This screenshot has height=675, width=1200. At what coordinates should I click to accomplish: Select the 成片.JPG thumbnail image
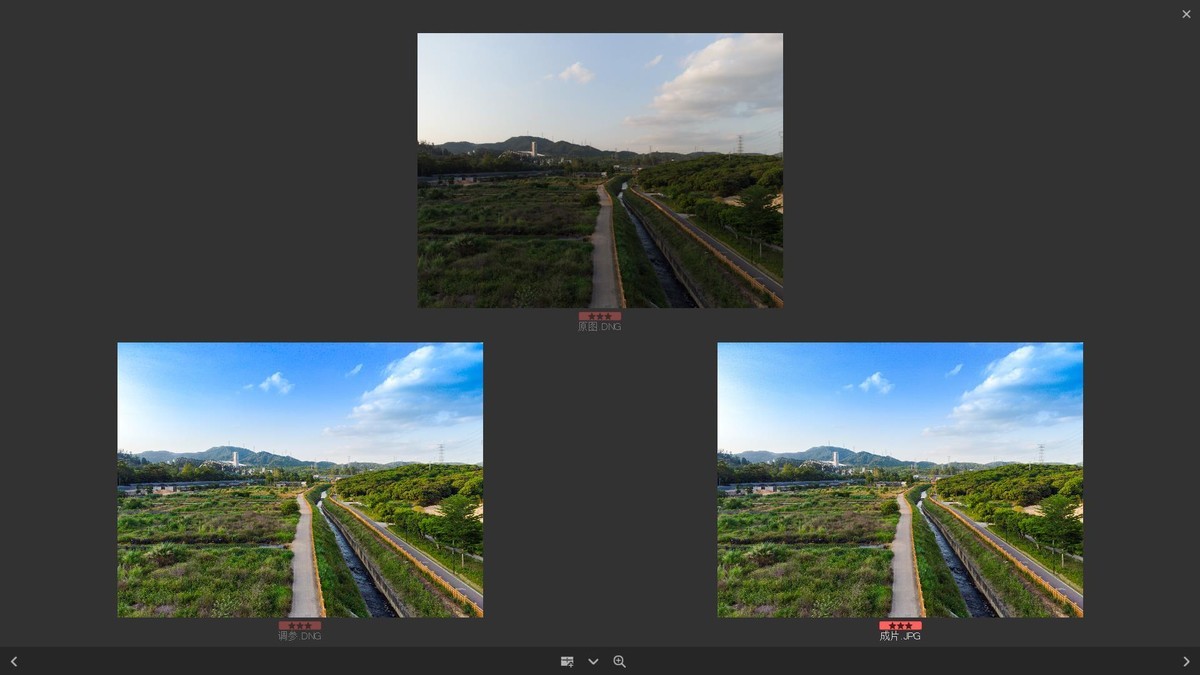tap(900, 480)
